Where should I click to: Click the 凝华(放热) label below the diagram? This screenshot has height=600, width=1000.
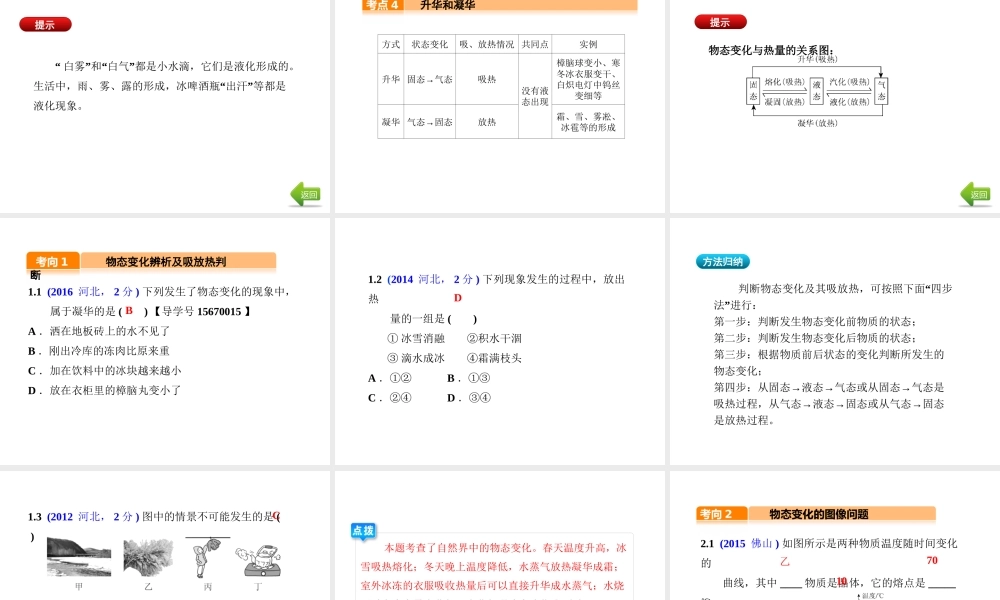817,122
